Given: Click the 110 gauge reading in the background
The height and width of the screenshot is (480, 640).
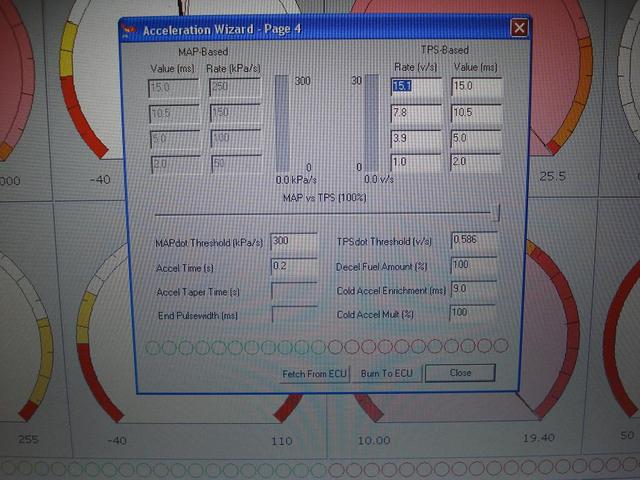Looking at the screenshot, I should 282,441.
